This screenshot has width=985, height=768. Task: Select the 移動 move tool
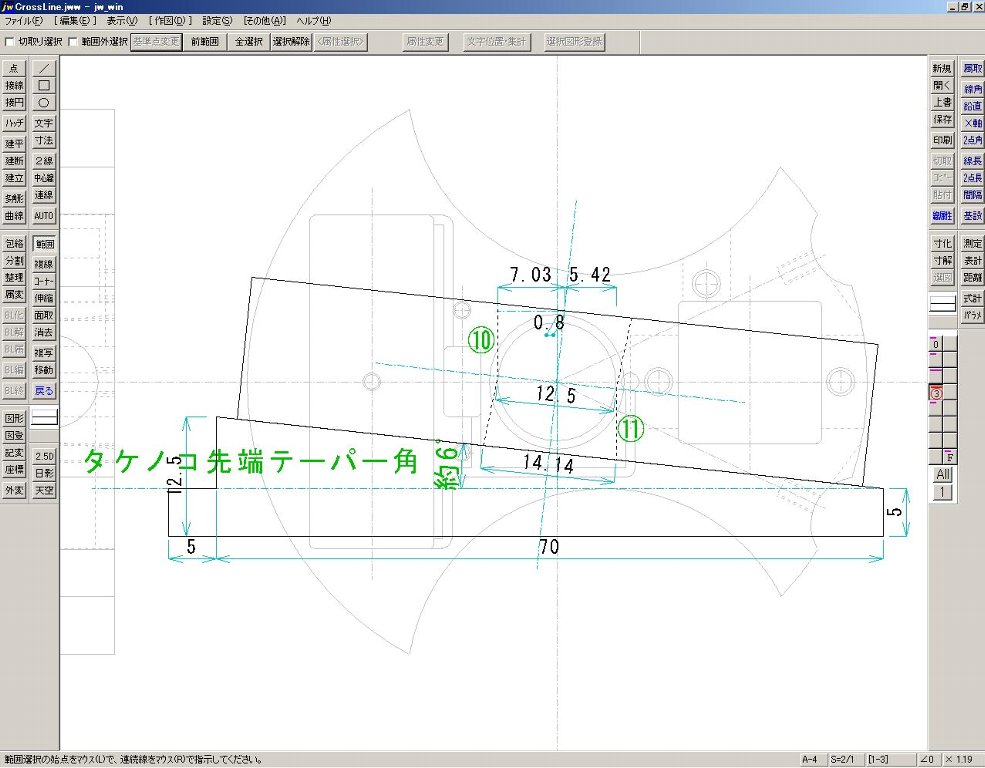(44, 370)
